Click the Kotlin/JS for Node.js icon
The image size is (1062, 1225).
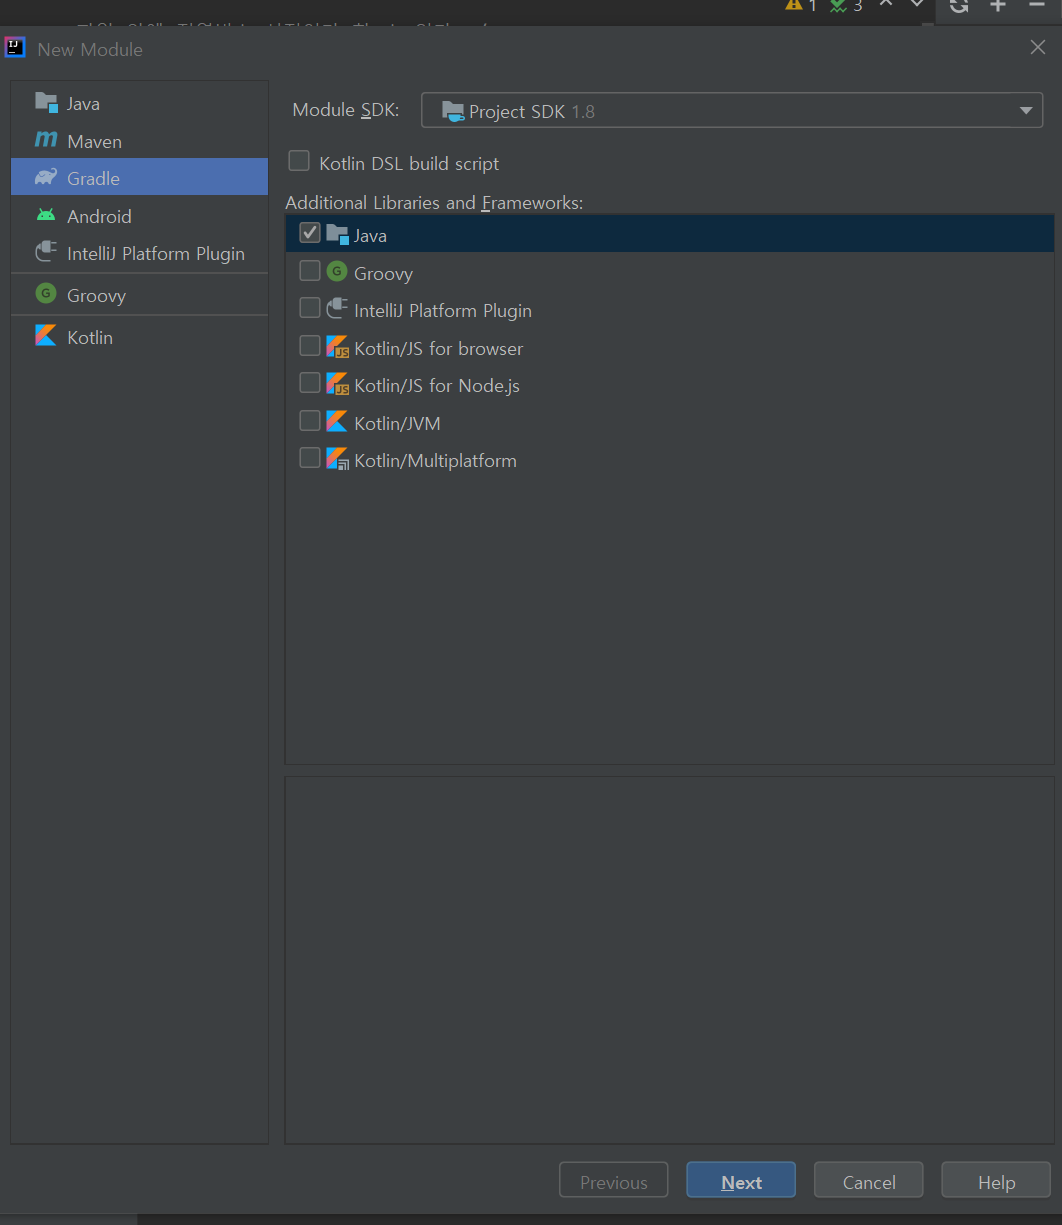point(337,384)
